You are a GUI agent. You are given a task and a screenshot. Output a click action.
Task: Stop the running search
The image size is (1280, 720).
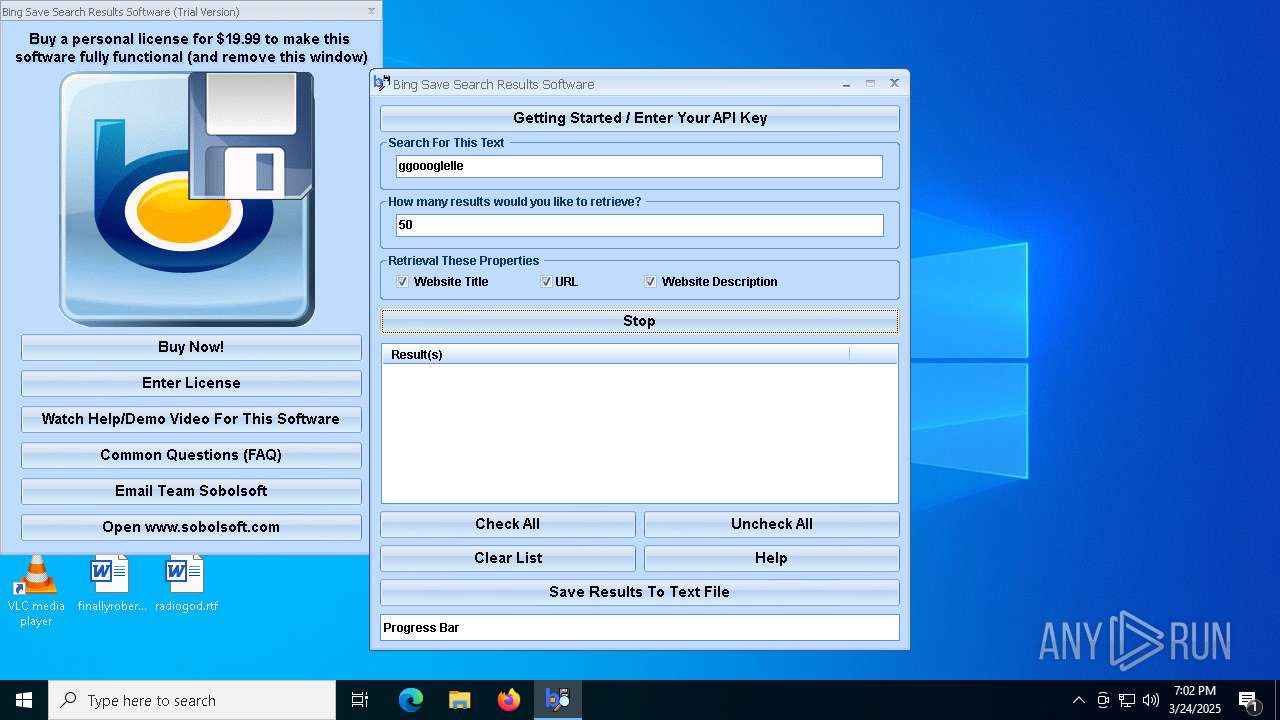(x=640, y=321)
